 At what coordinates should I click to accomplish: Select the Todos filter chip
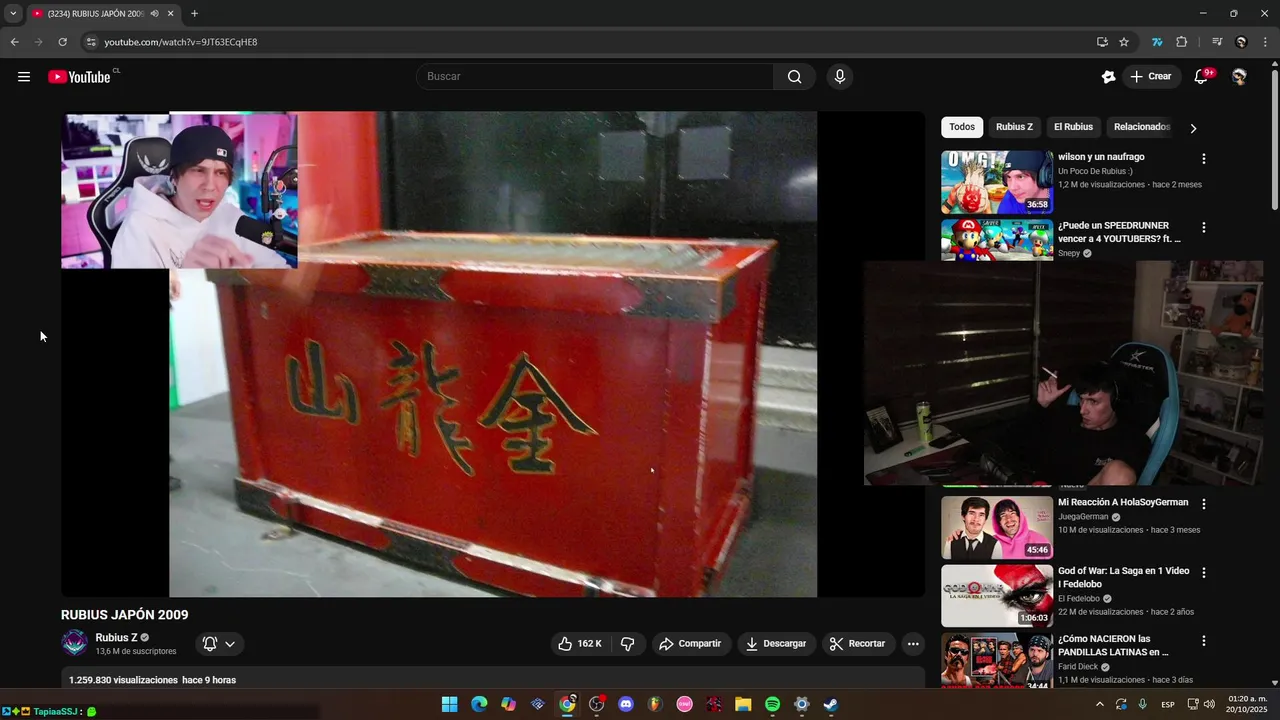962,127
